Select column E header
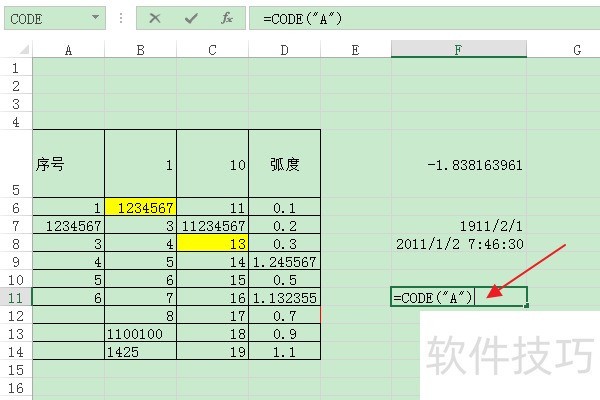Screen dimensions: 600x400 (355, 50)
